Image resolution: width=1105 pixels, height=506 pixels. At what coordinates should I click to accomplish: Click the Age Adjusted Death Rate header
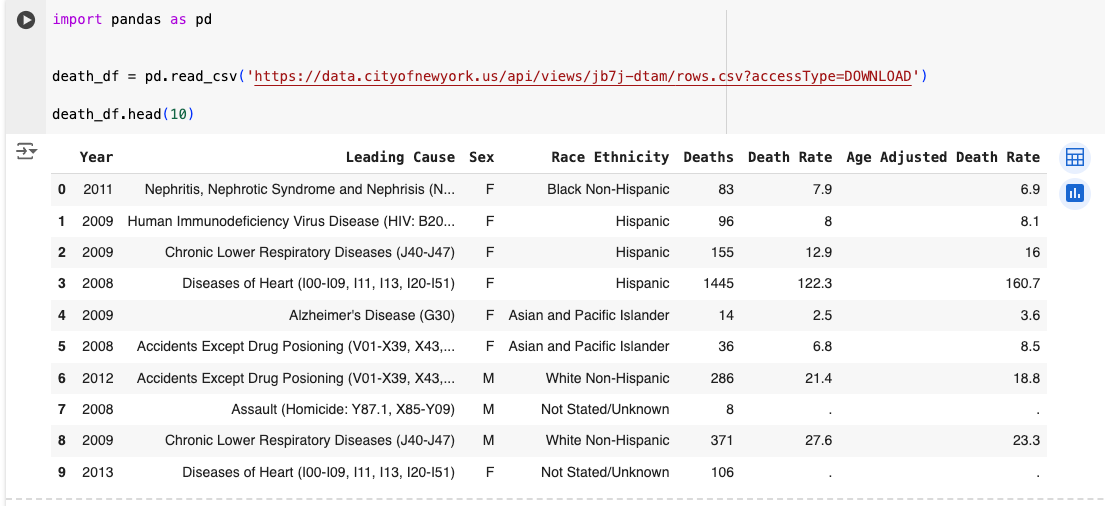click(943, 157)
